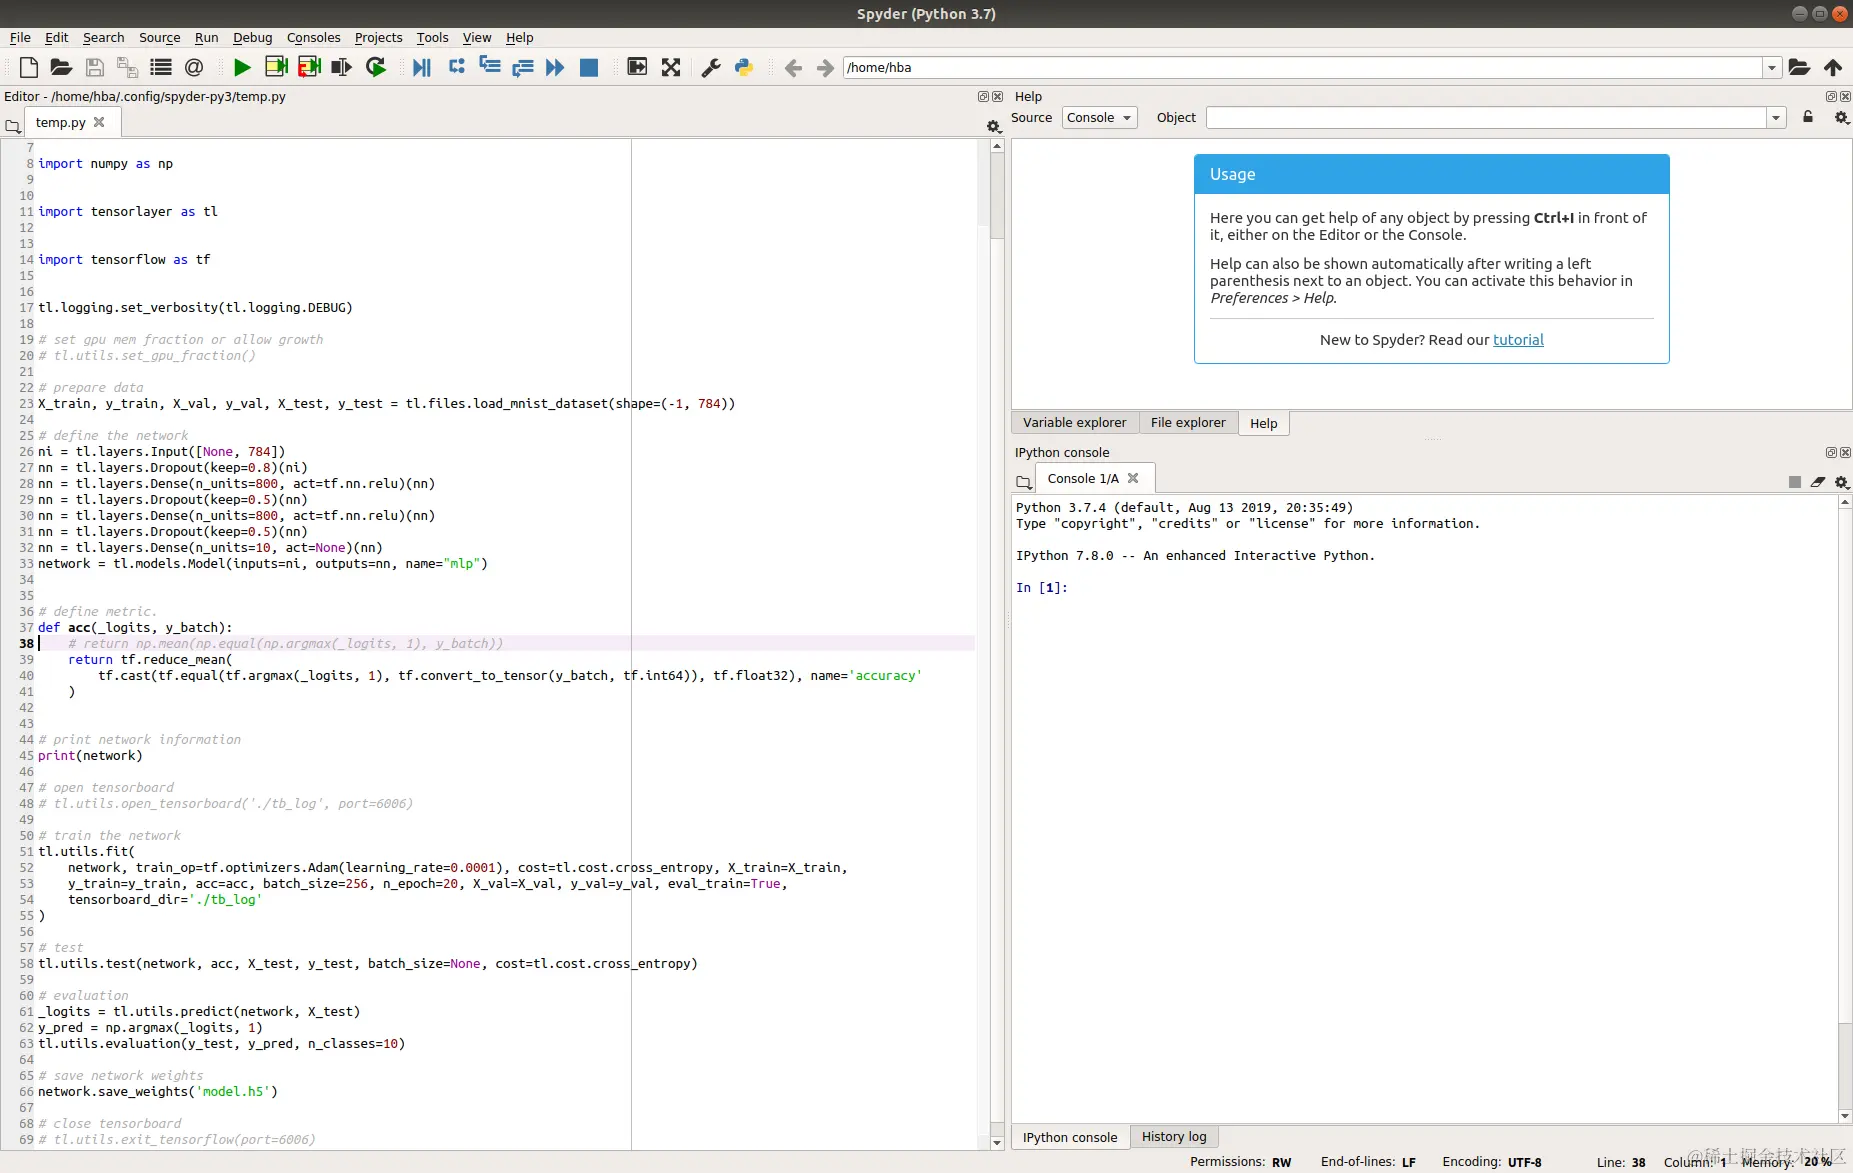1853x1173 pixels.
Task: Select the temp.py editor tab
Action: coord(61,122)
